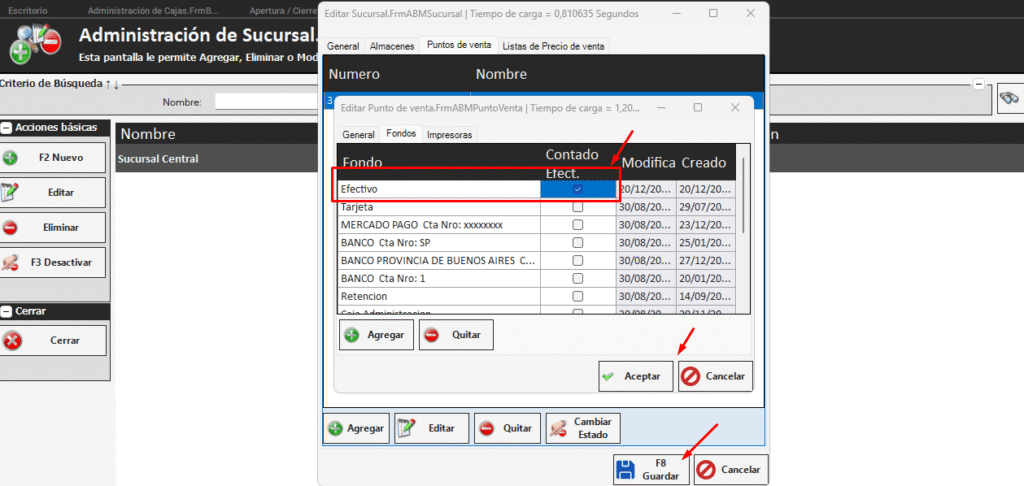Open the Listas de Precio de venta tab
This screenshot has height=486, width=1024.
tap(553, 46)
